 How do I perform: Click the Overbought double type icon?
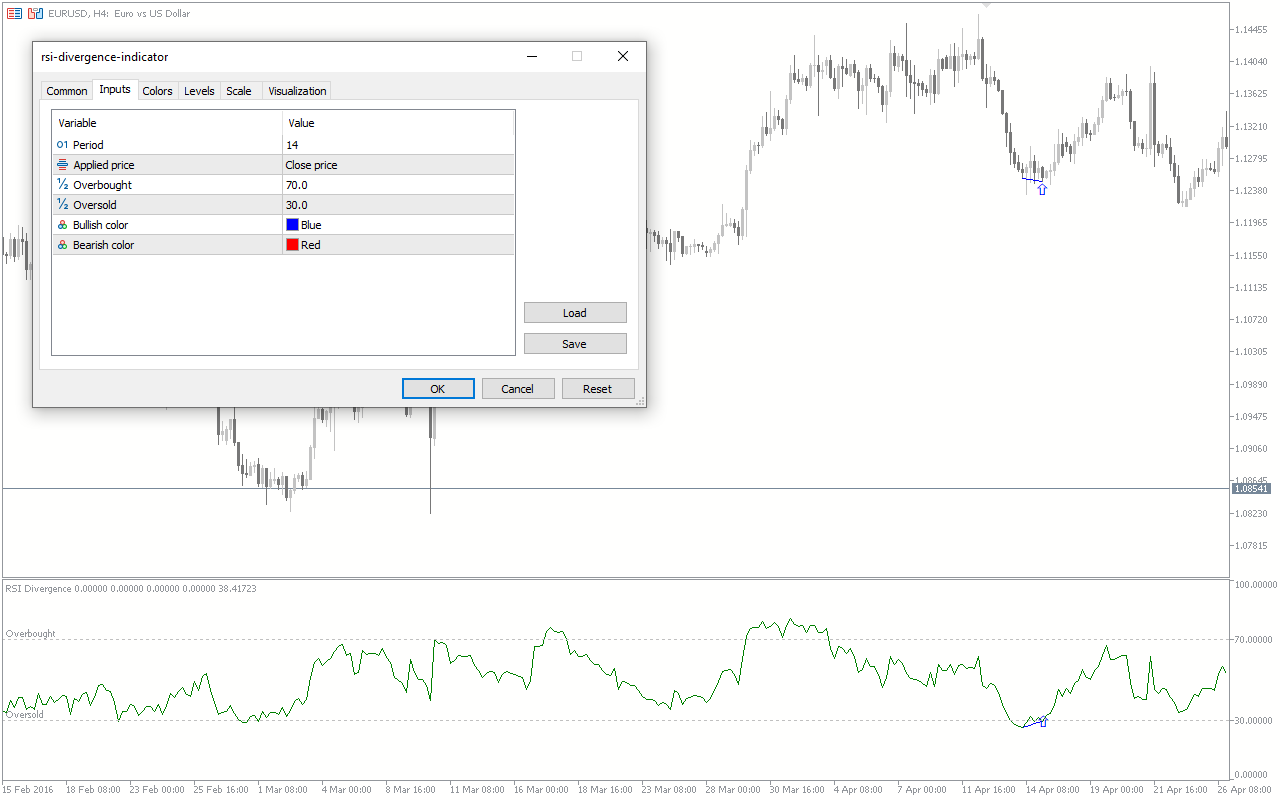tap(62, 185)
